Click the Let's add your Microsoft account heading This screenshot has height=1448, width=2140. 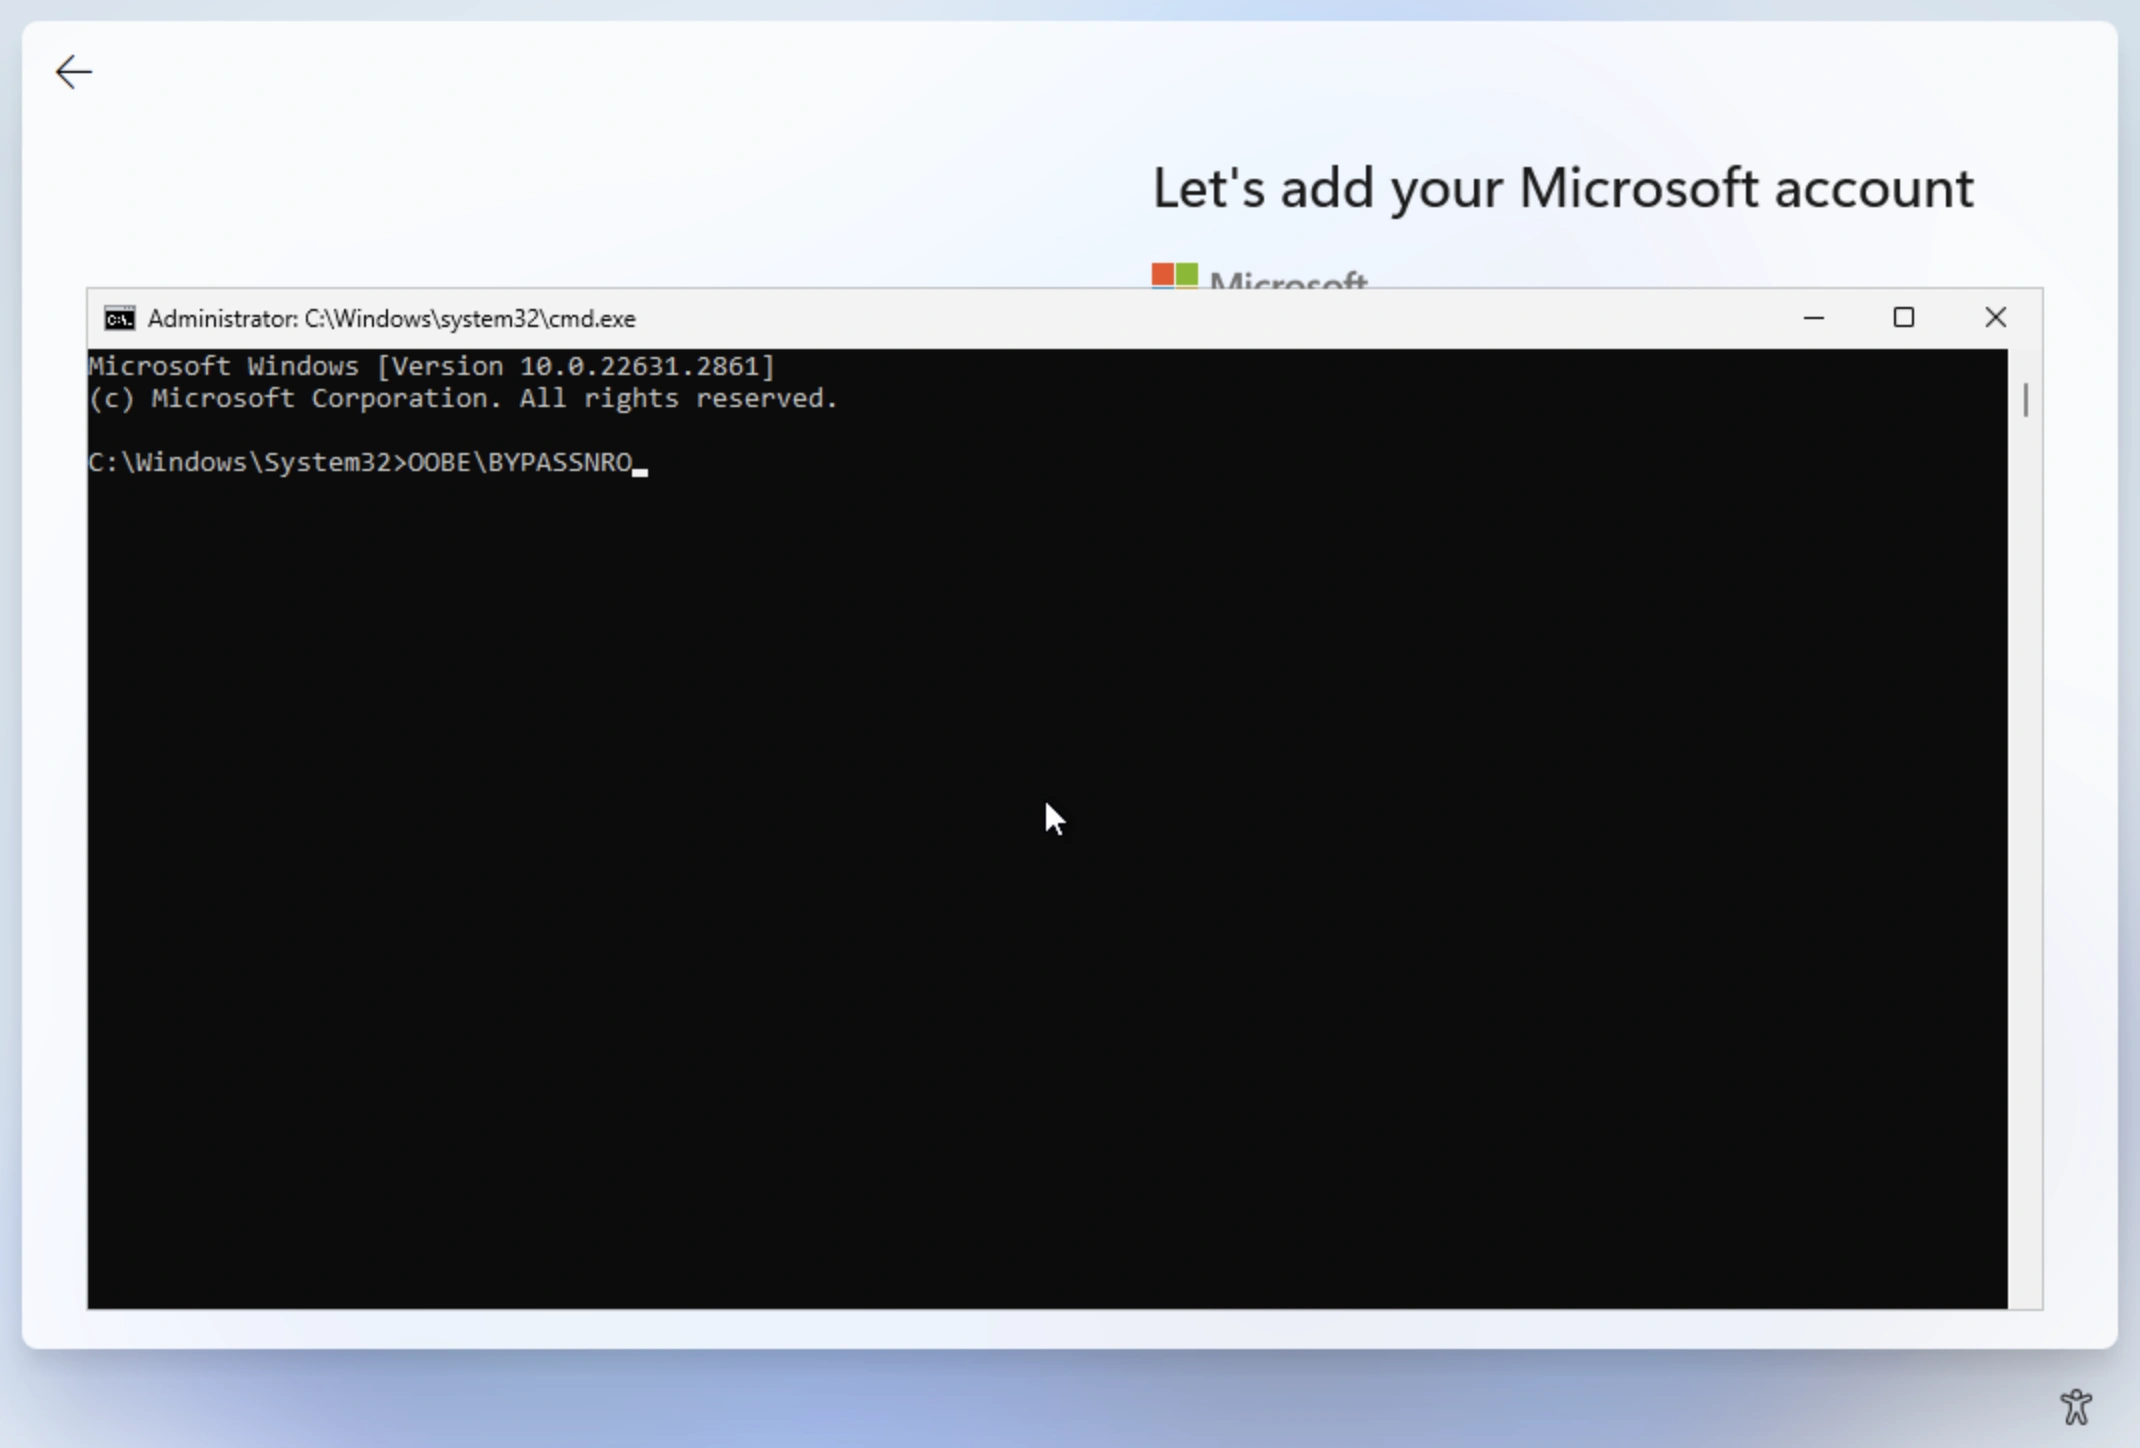pyautogui.click(x=1562, y=187)
